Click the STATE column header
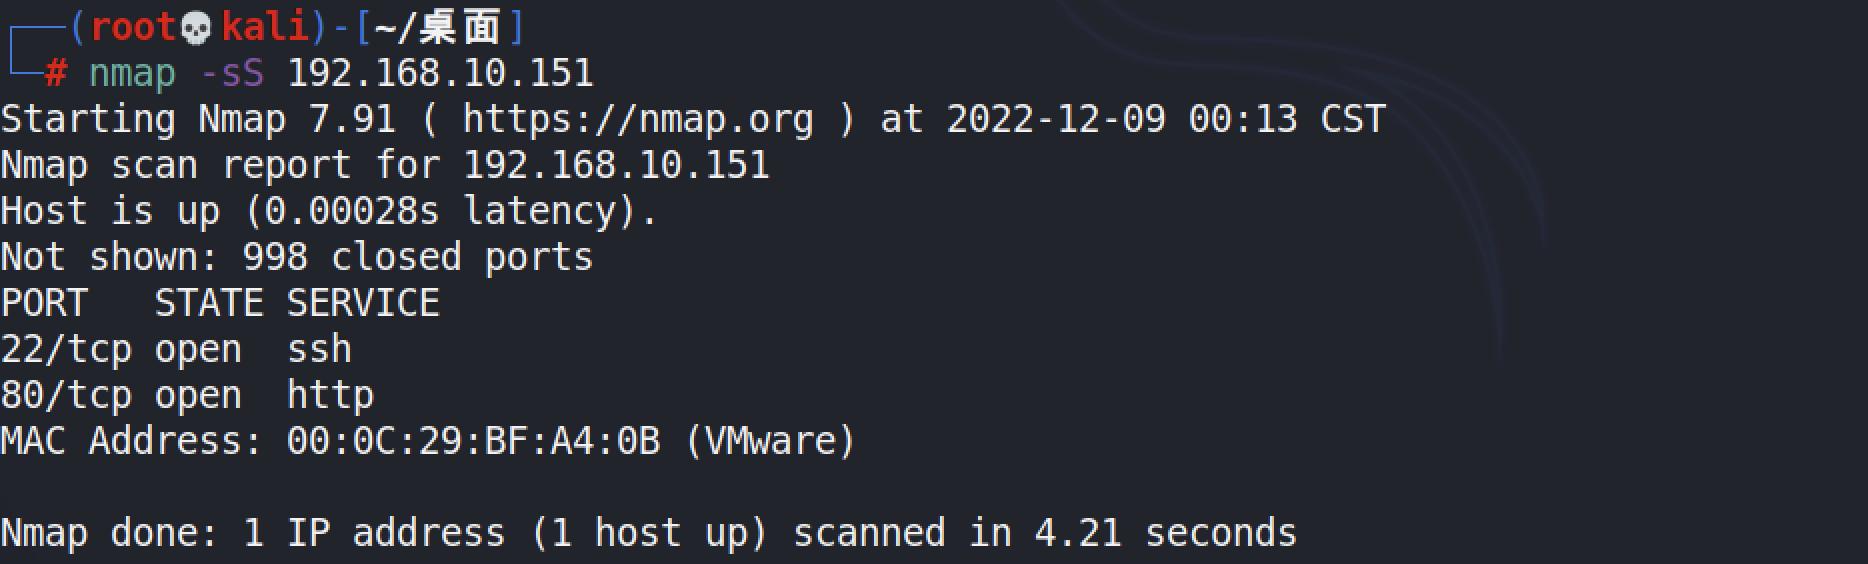The width and height of the screenshot is (1868, 564). pos(209,303)
